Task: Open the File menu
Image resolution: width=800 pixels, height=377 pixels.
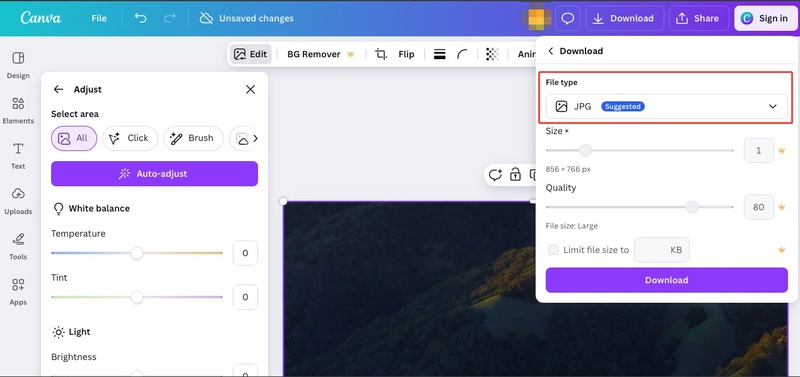Action: pos(99,18)
